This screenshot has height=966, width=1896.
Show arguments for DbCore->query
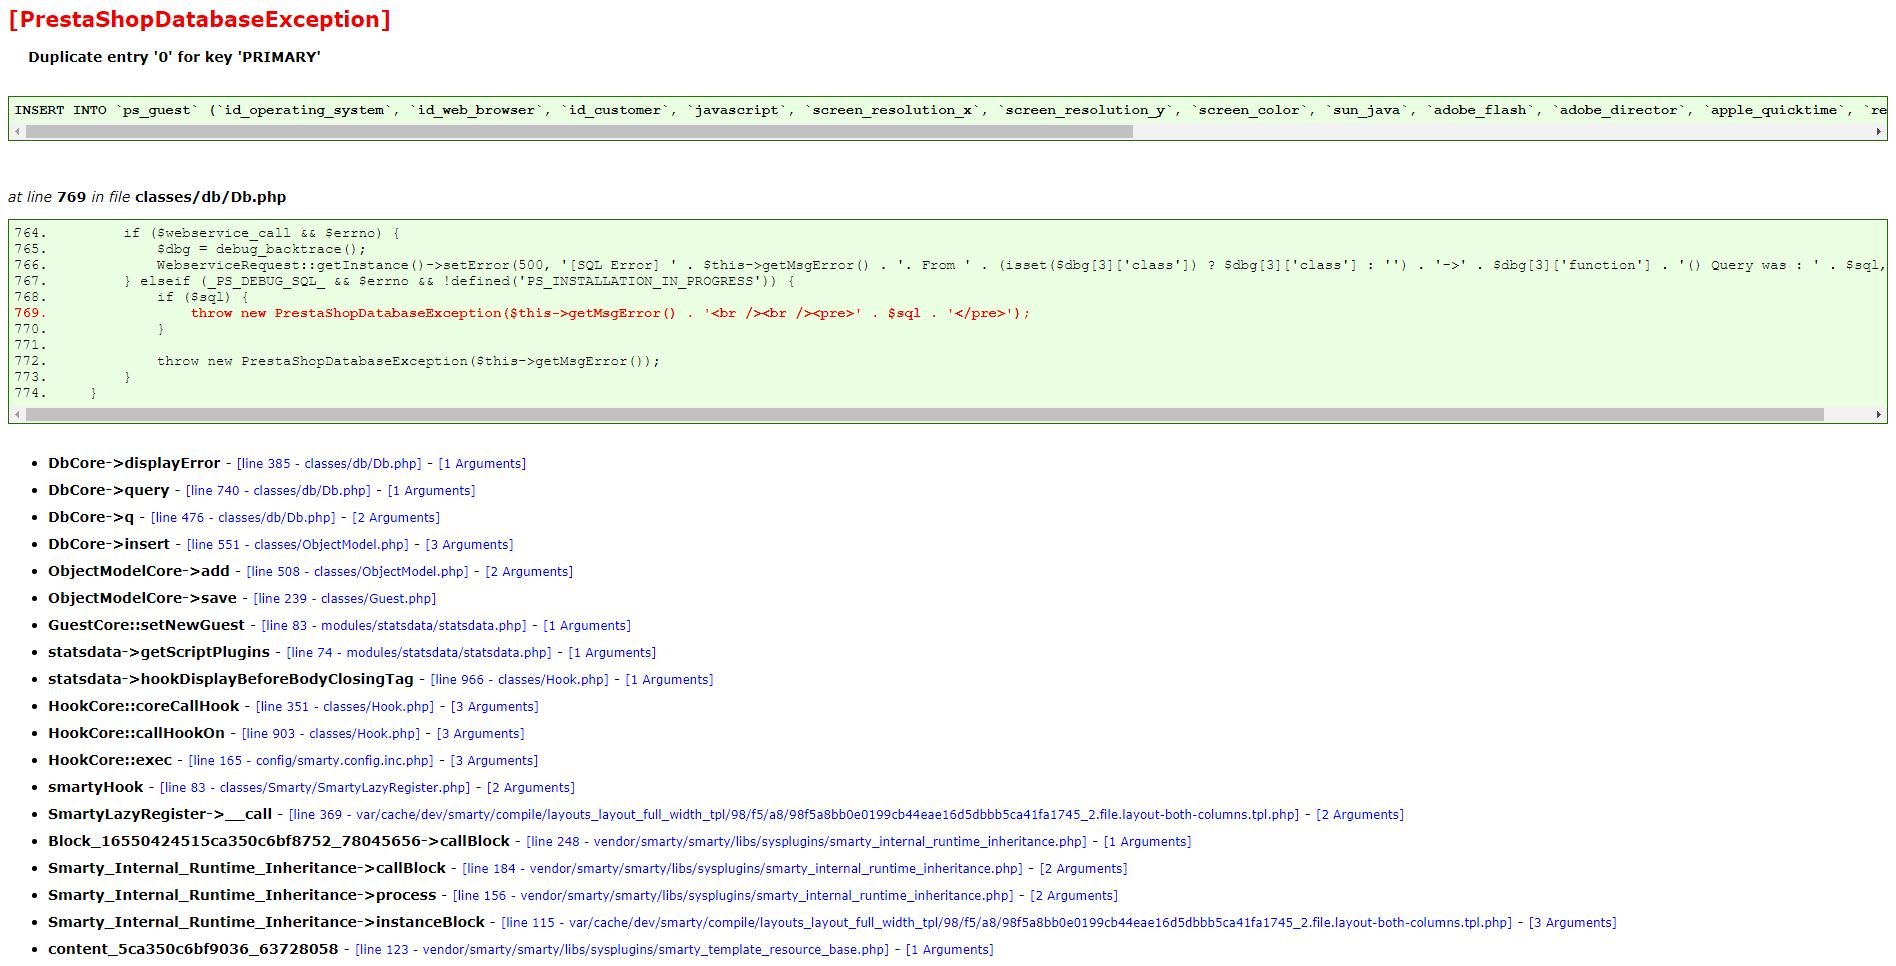pos(431,491)
